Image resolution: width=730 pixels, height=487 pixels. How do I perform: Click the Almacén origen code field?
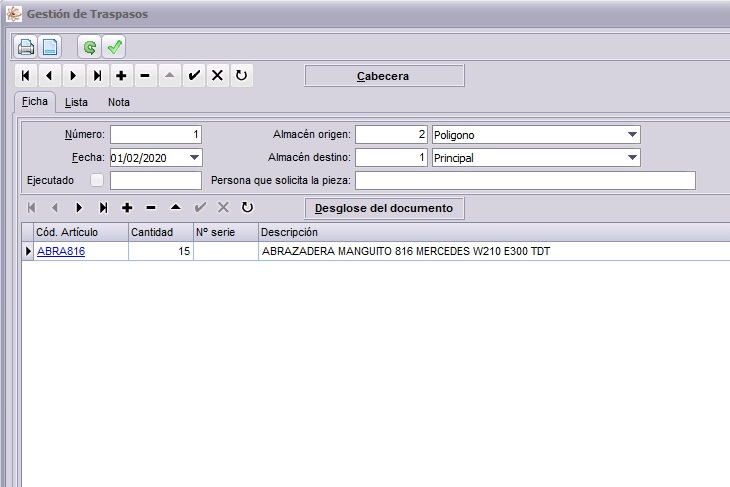tap(392, 135)
